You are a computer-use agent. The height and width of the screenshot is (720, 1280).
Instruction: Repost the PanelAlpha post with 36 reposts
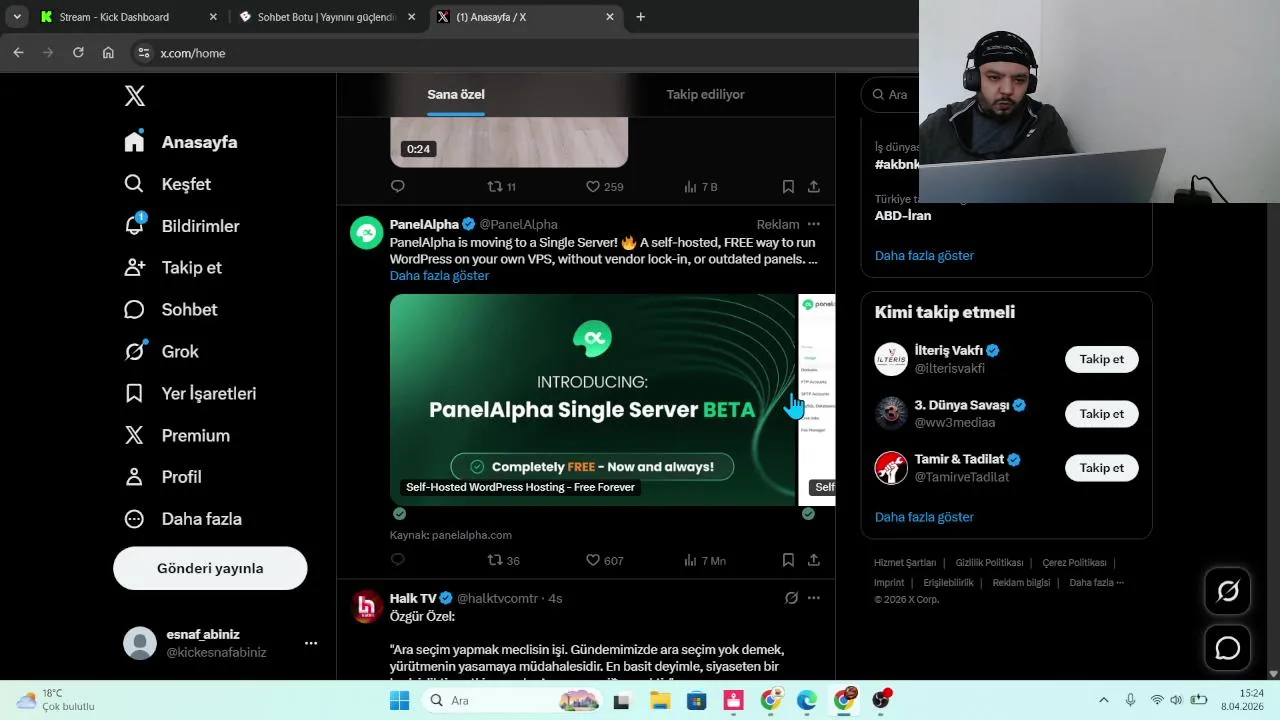[x=503, y=560]
